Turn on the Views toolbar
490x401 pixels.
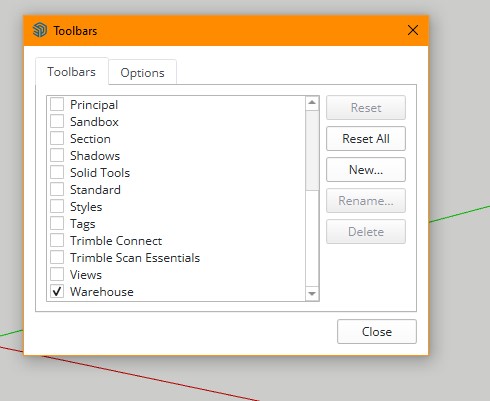tap(57, 274)
